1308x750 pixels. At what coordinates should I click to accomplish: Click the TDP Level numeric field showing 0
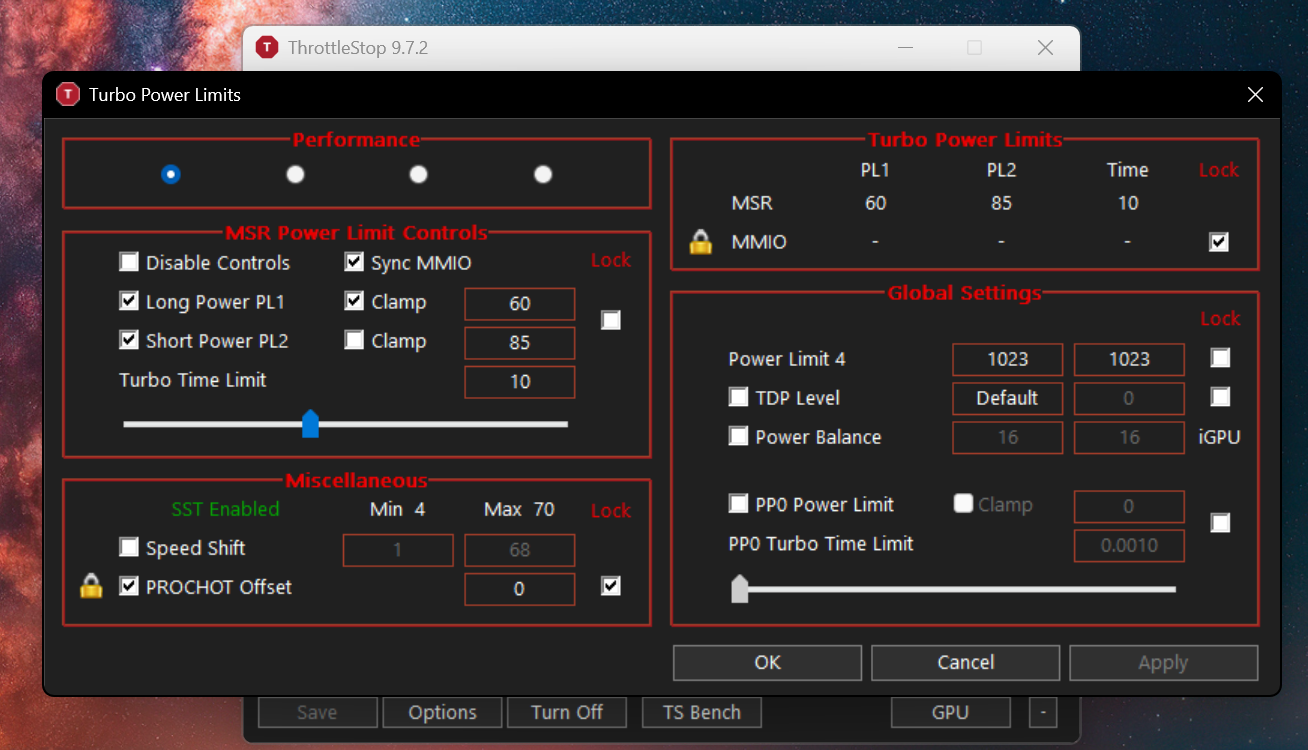tap(1129, 398)
